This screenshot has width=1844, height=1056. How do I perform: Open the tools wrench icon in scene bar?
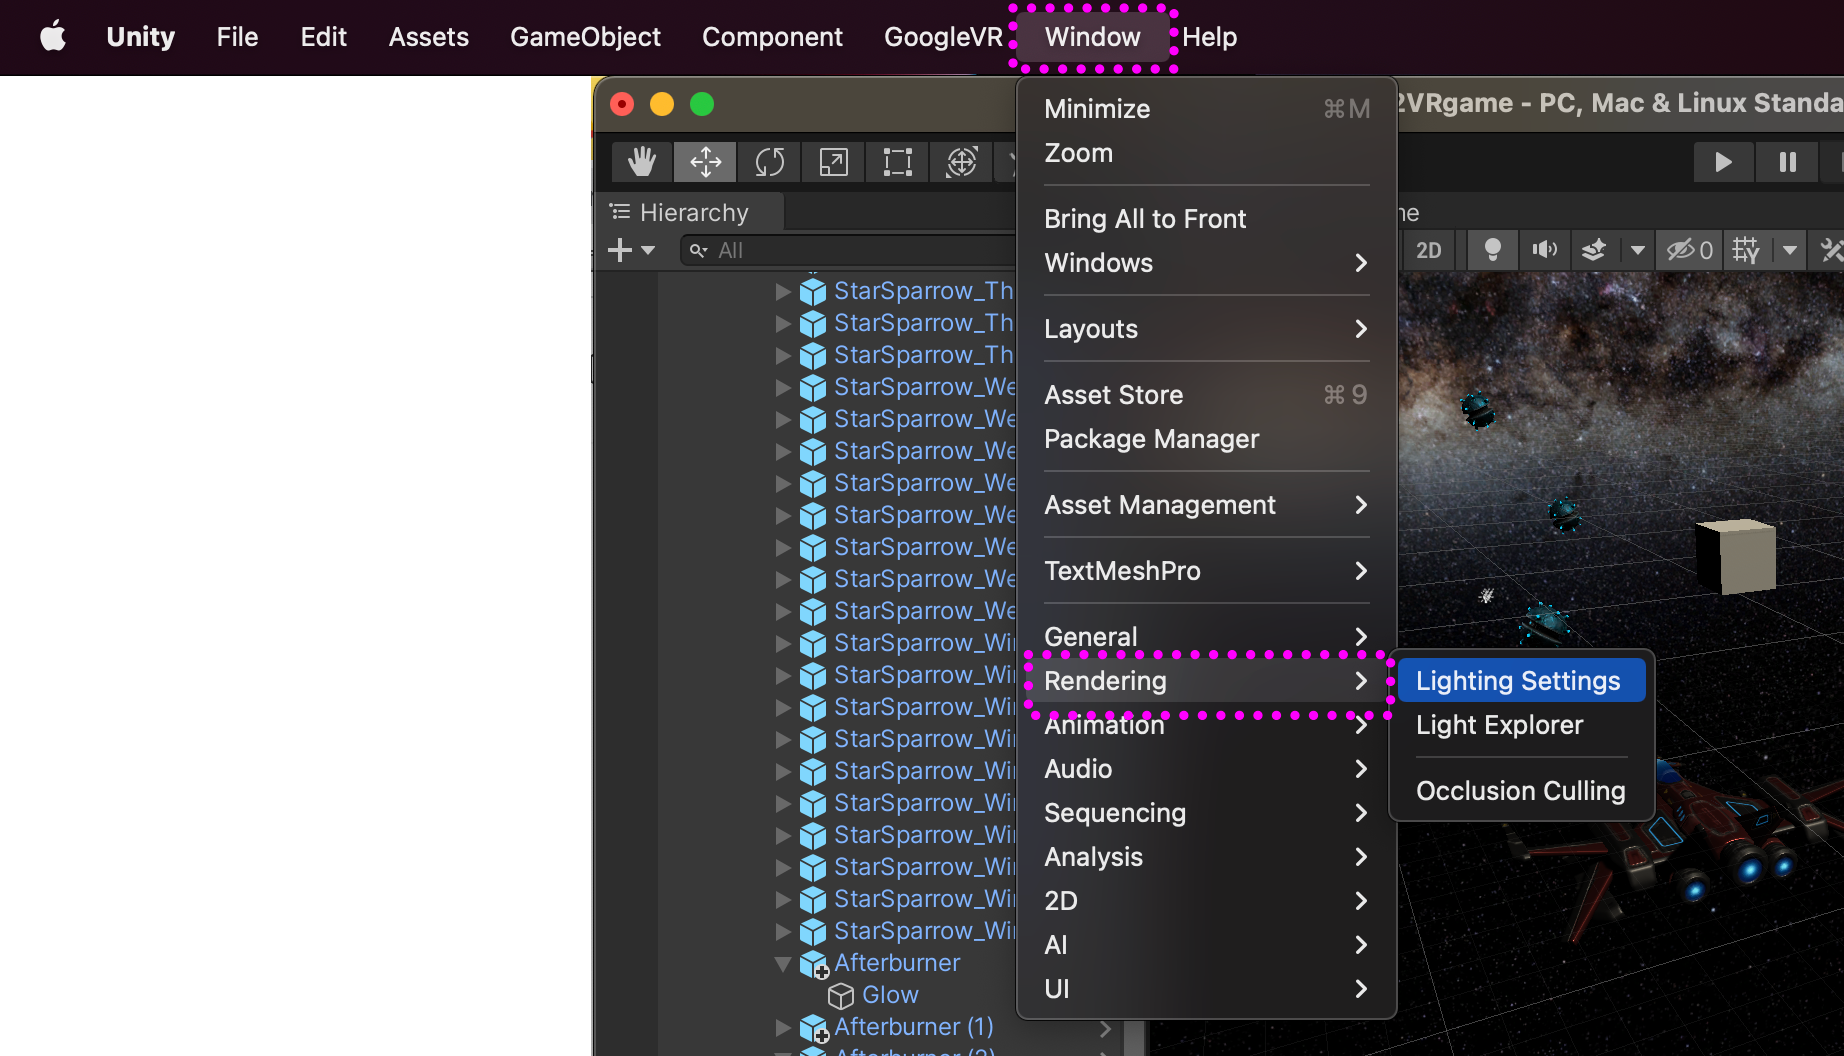[x=1830, y=250]
